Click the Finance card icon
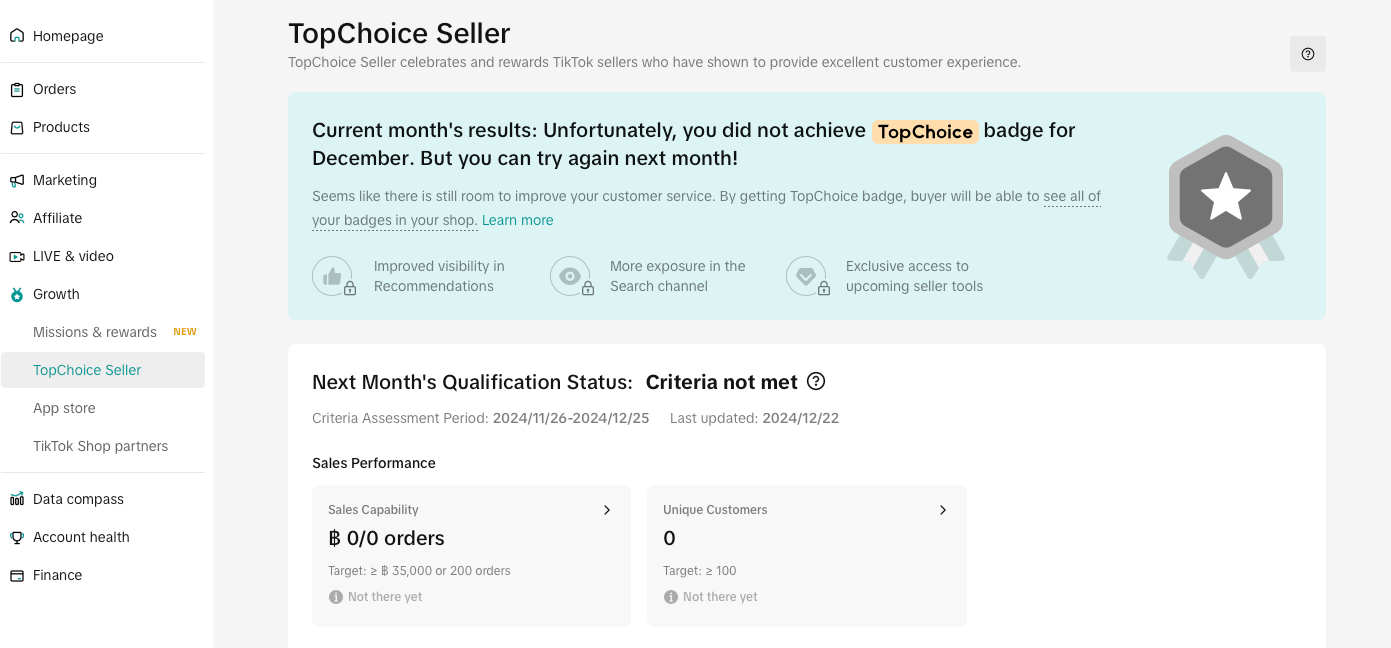1391x648 pixels. point(17,575)
